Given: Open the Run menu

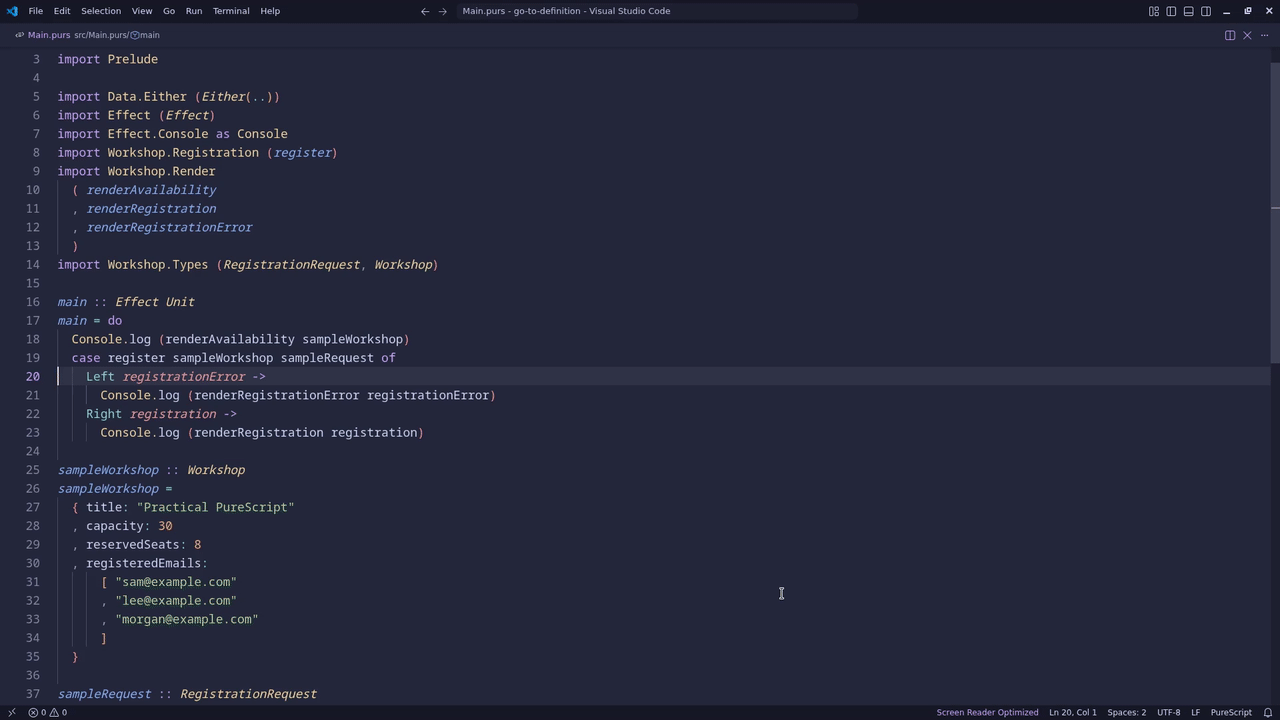Looking at the screenshot, I should tap(194, 11).
